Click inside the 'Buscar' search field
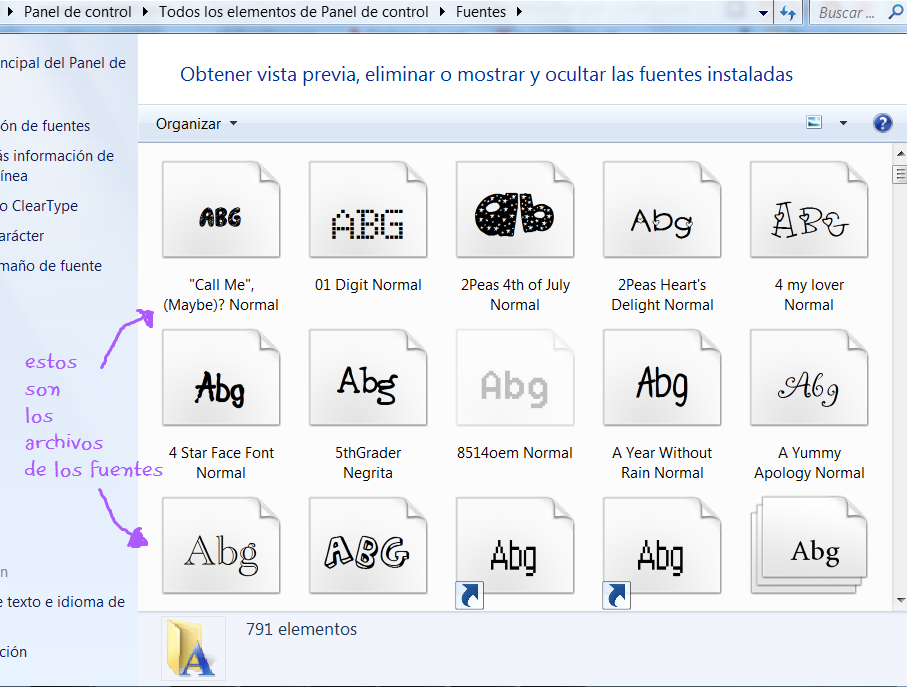Viewport: 907px width, 687px height. pyautogui.click(x=845, y=13)
